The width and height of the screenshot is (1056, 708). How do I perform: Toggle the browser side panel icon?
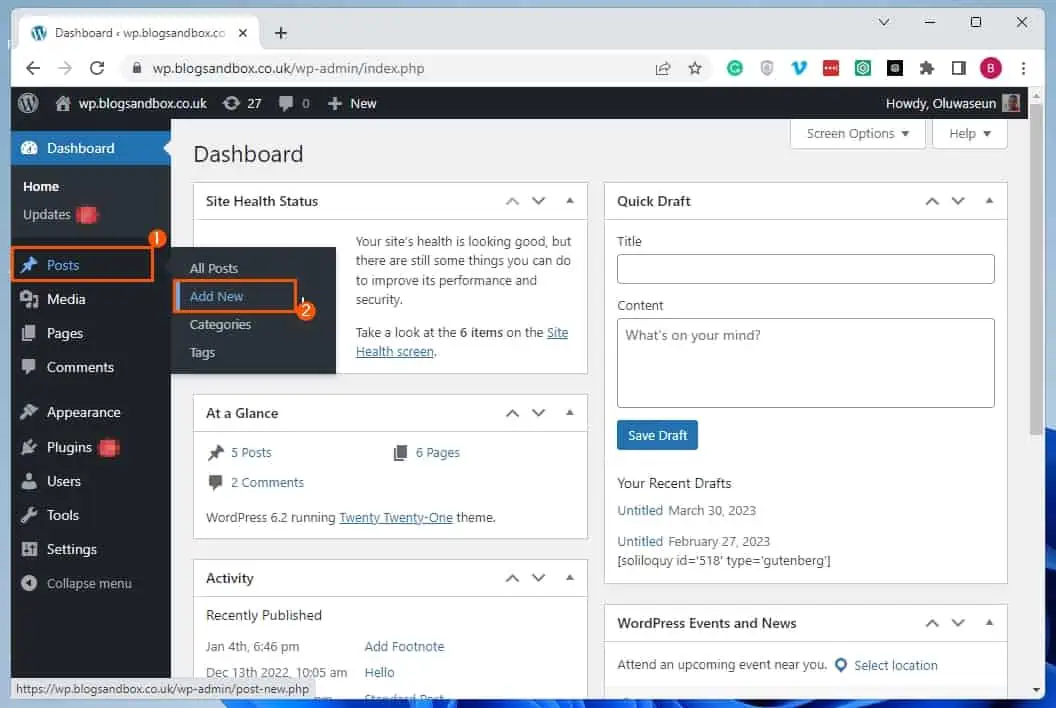coord(958,68)
